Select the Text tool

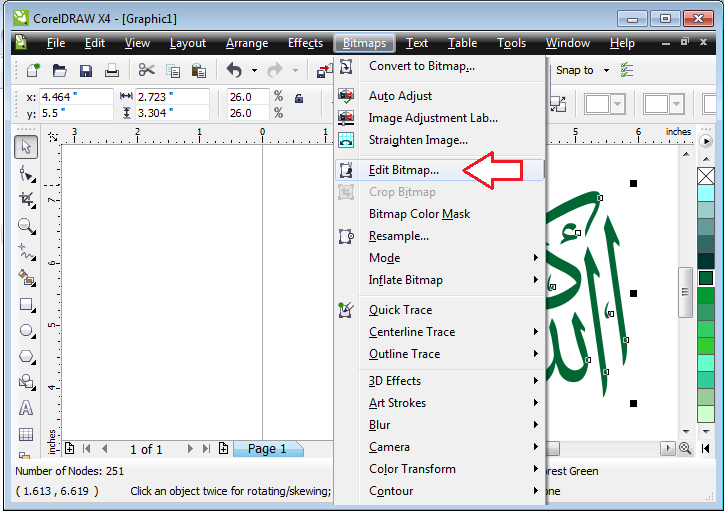pos(27,408)
